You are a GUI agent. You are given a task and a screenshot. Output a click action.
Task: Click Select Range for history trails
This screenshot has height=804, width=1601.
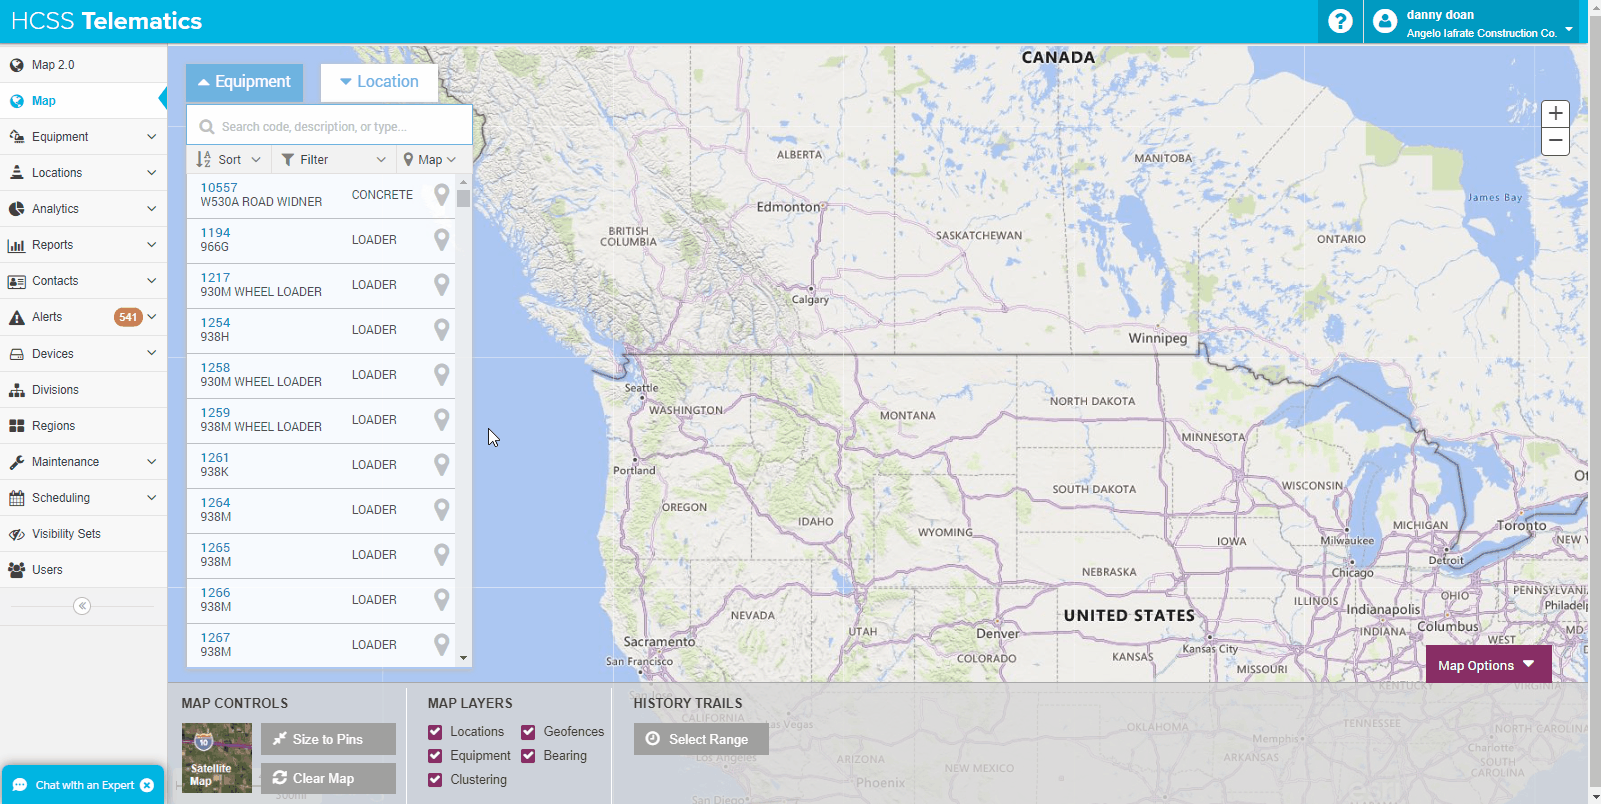point(701,739)
